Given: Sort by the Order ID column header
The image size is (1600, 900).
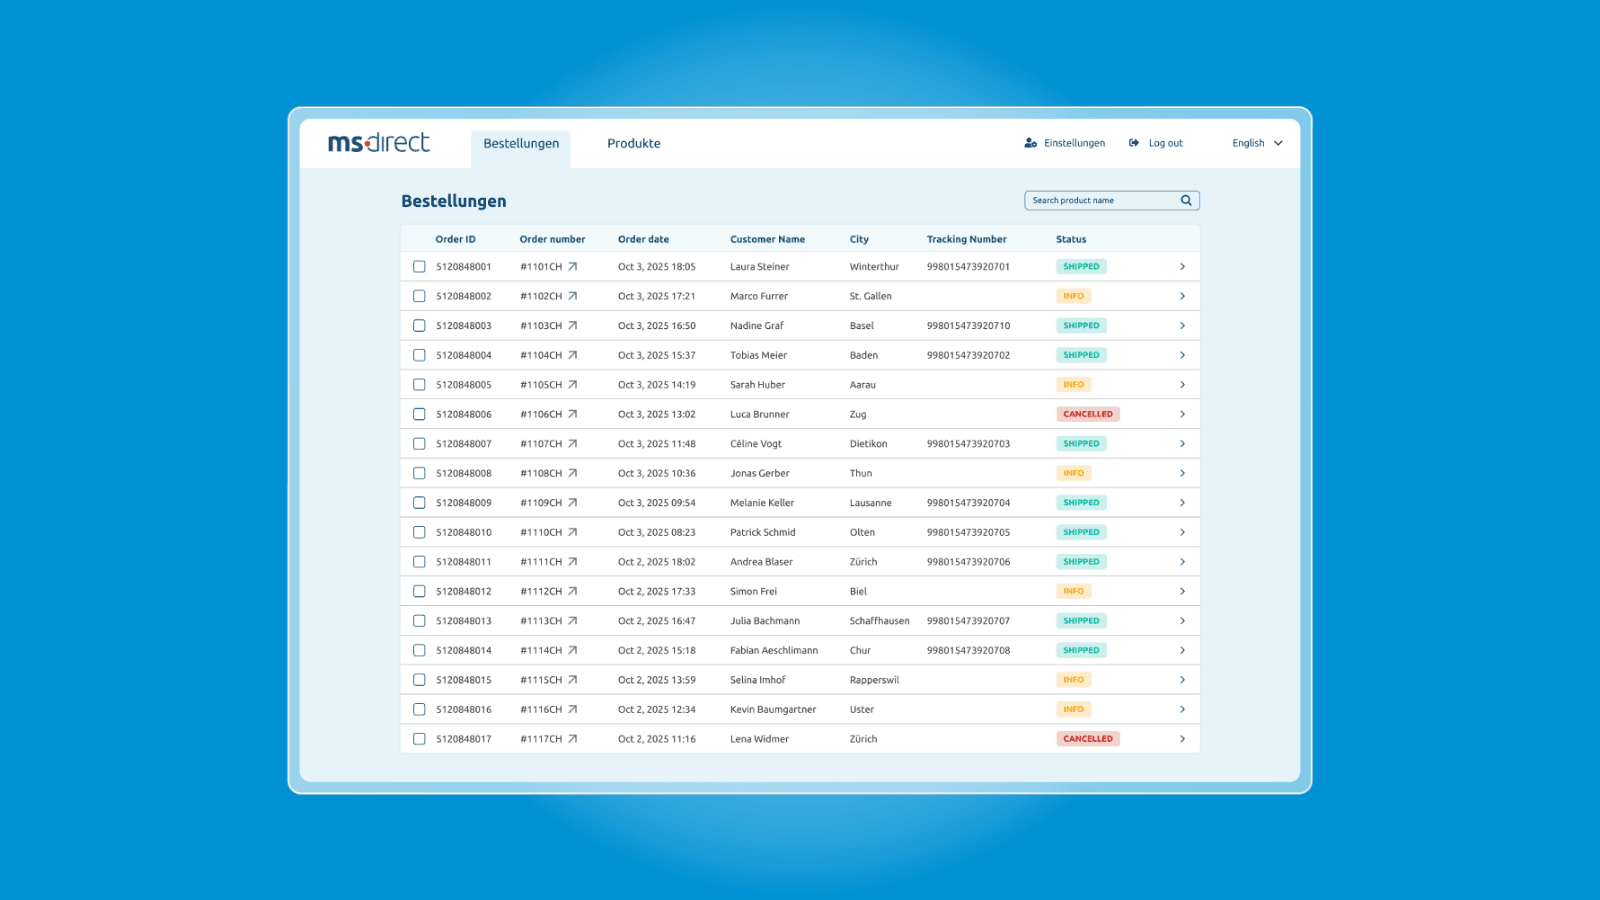Looking at the screenshot, I should [x=455, y=239].
